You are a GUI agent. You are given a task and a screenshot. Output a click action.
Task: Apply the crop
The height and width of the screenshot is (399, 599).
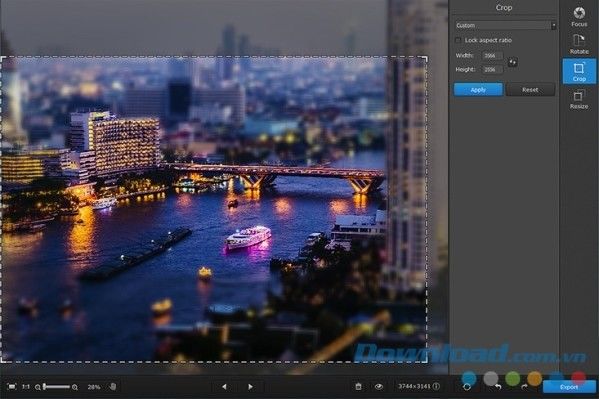tap(478, 89)
